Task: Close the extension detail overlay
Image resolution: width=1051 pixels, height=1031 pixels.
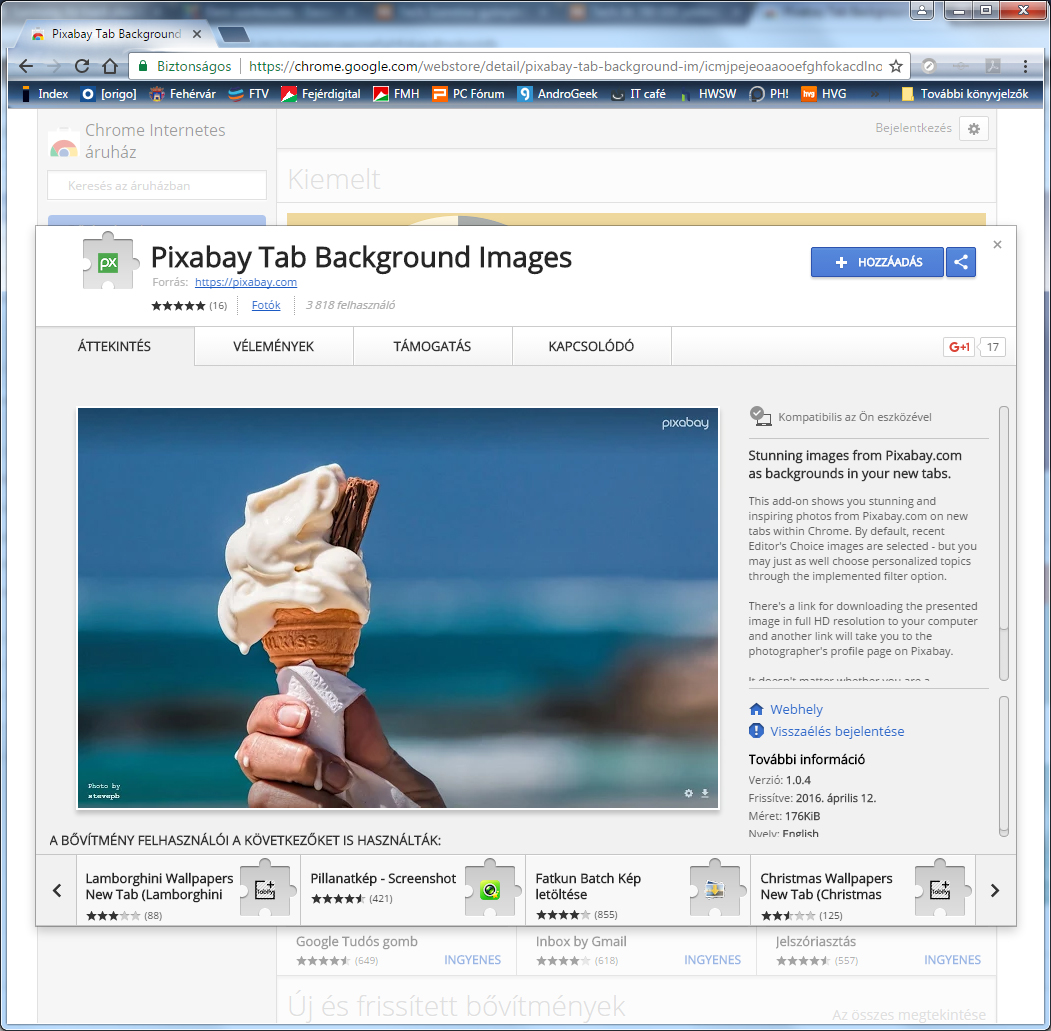Action: (x=997, y=245)
